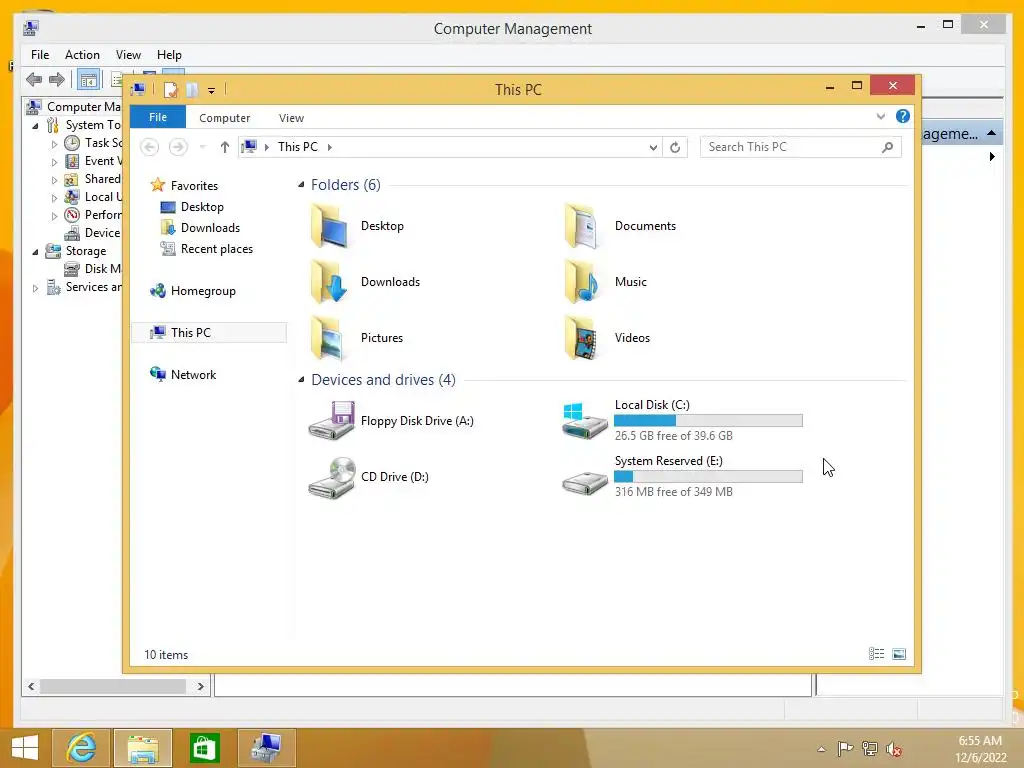
Task: Open File Explorer taskbar button
Action: point(143,748)
